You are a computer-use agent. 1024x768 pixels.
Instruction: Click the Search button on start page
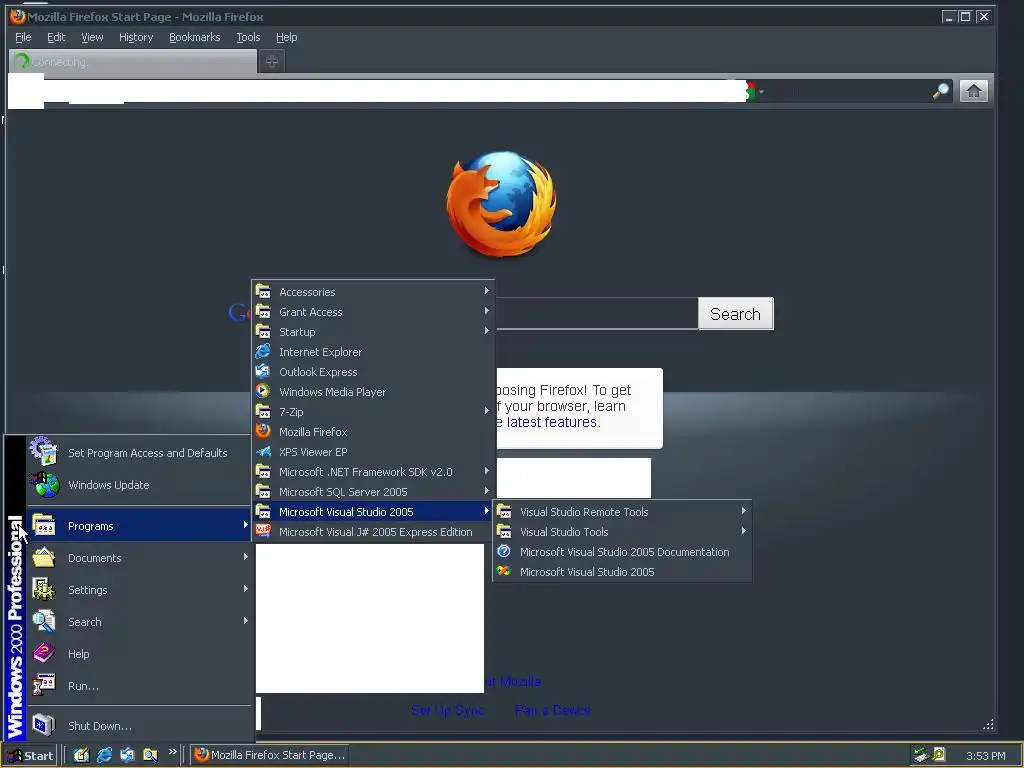pos(735,314)
